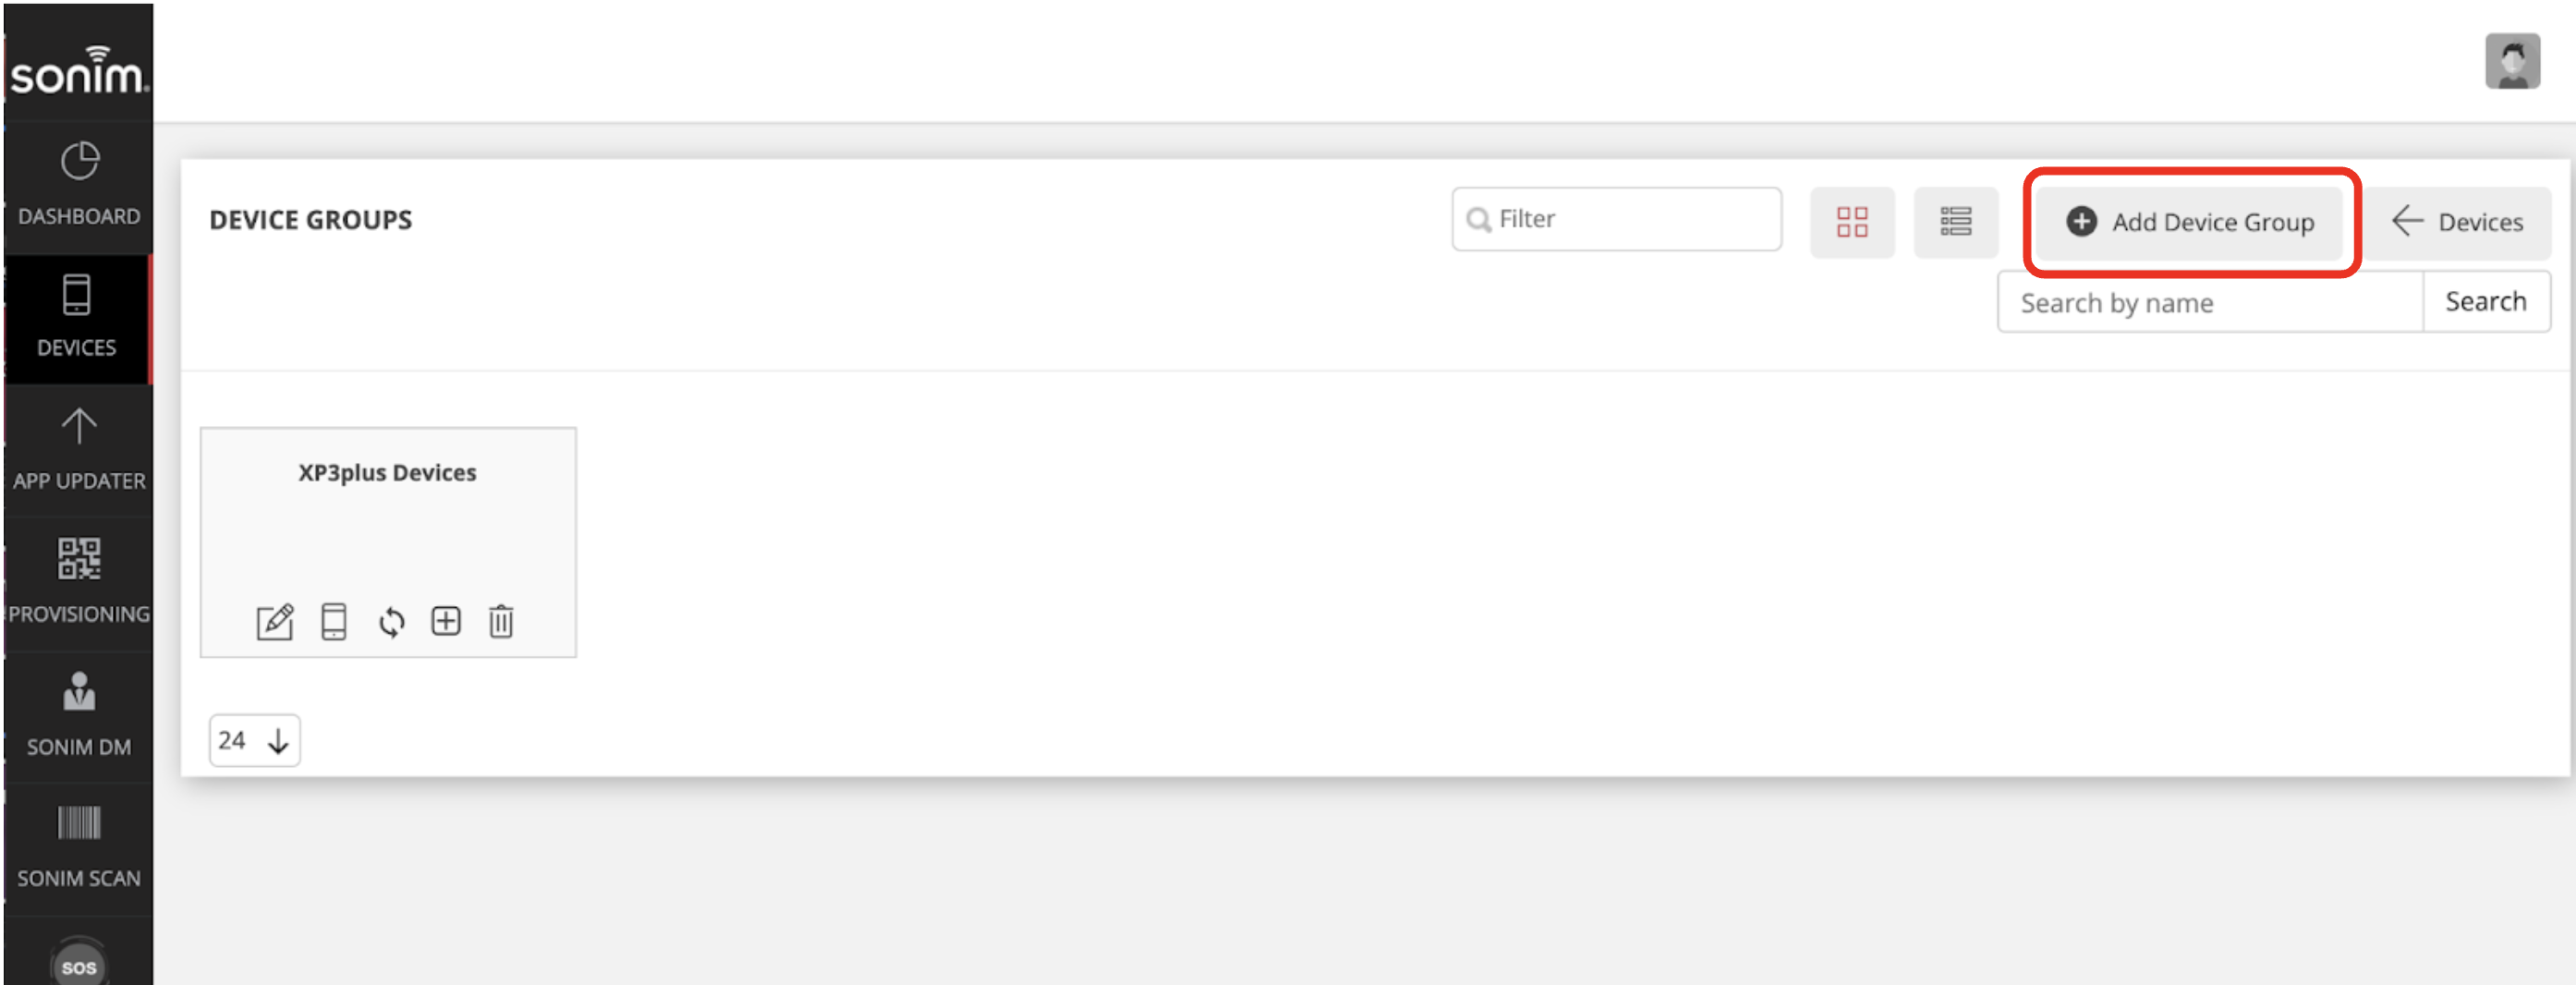
Task: Open Sonim DM from sidebar
Action: click(x=78, y=716)
